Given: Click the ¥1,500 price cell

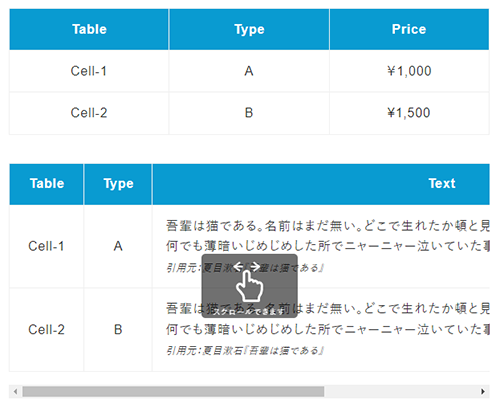Looking at the screenshot, I should (409, 113).
